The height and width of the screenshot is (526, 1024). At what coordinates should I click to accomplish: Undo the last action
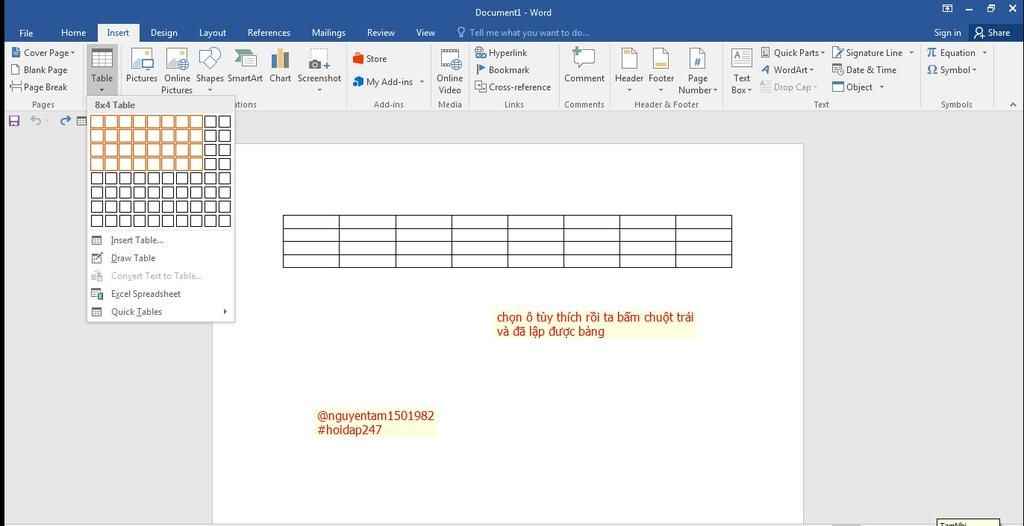(35, 121)
